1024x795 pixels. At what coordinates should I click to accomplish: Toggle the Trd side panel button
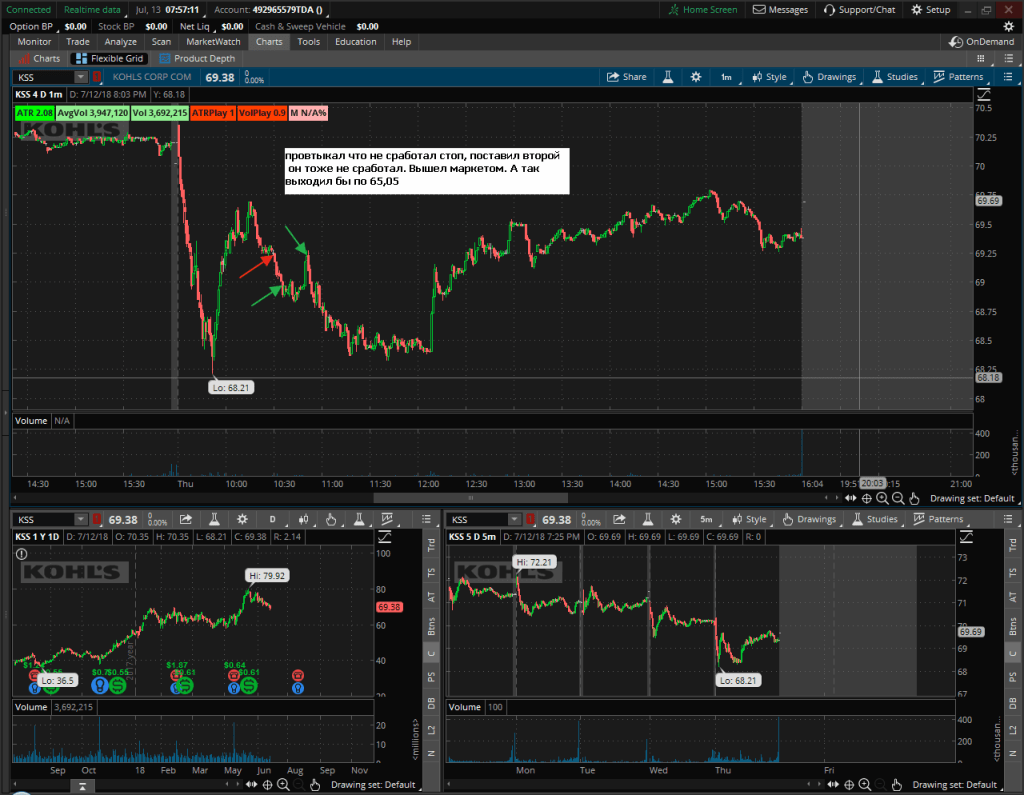point(1013,545)
